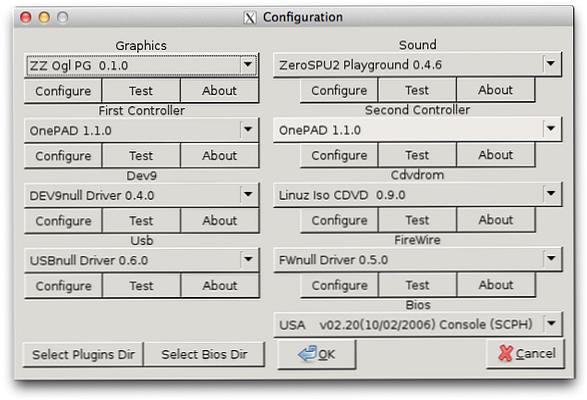Open About for First Controller
587x400 pixels.
point(219,155)
